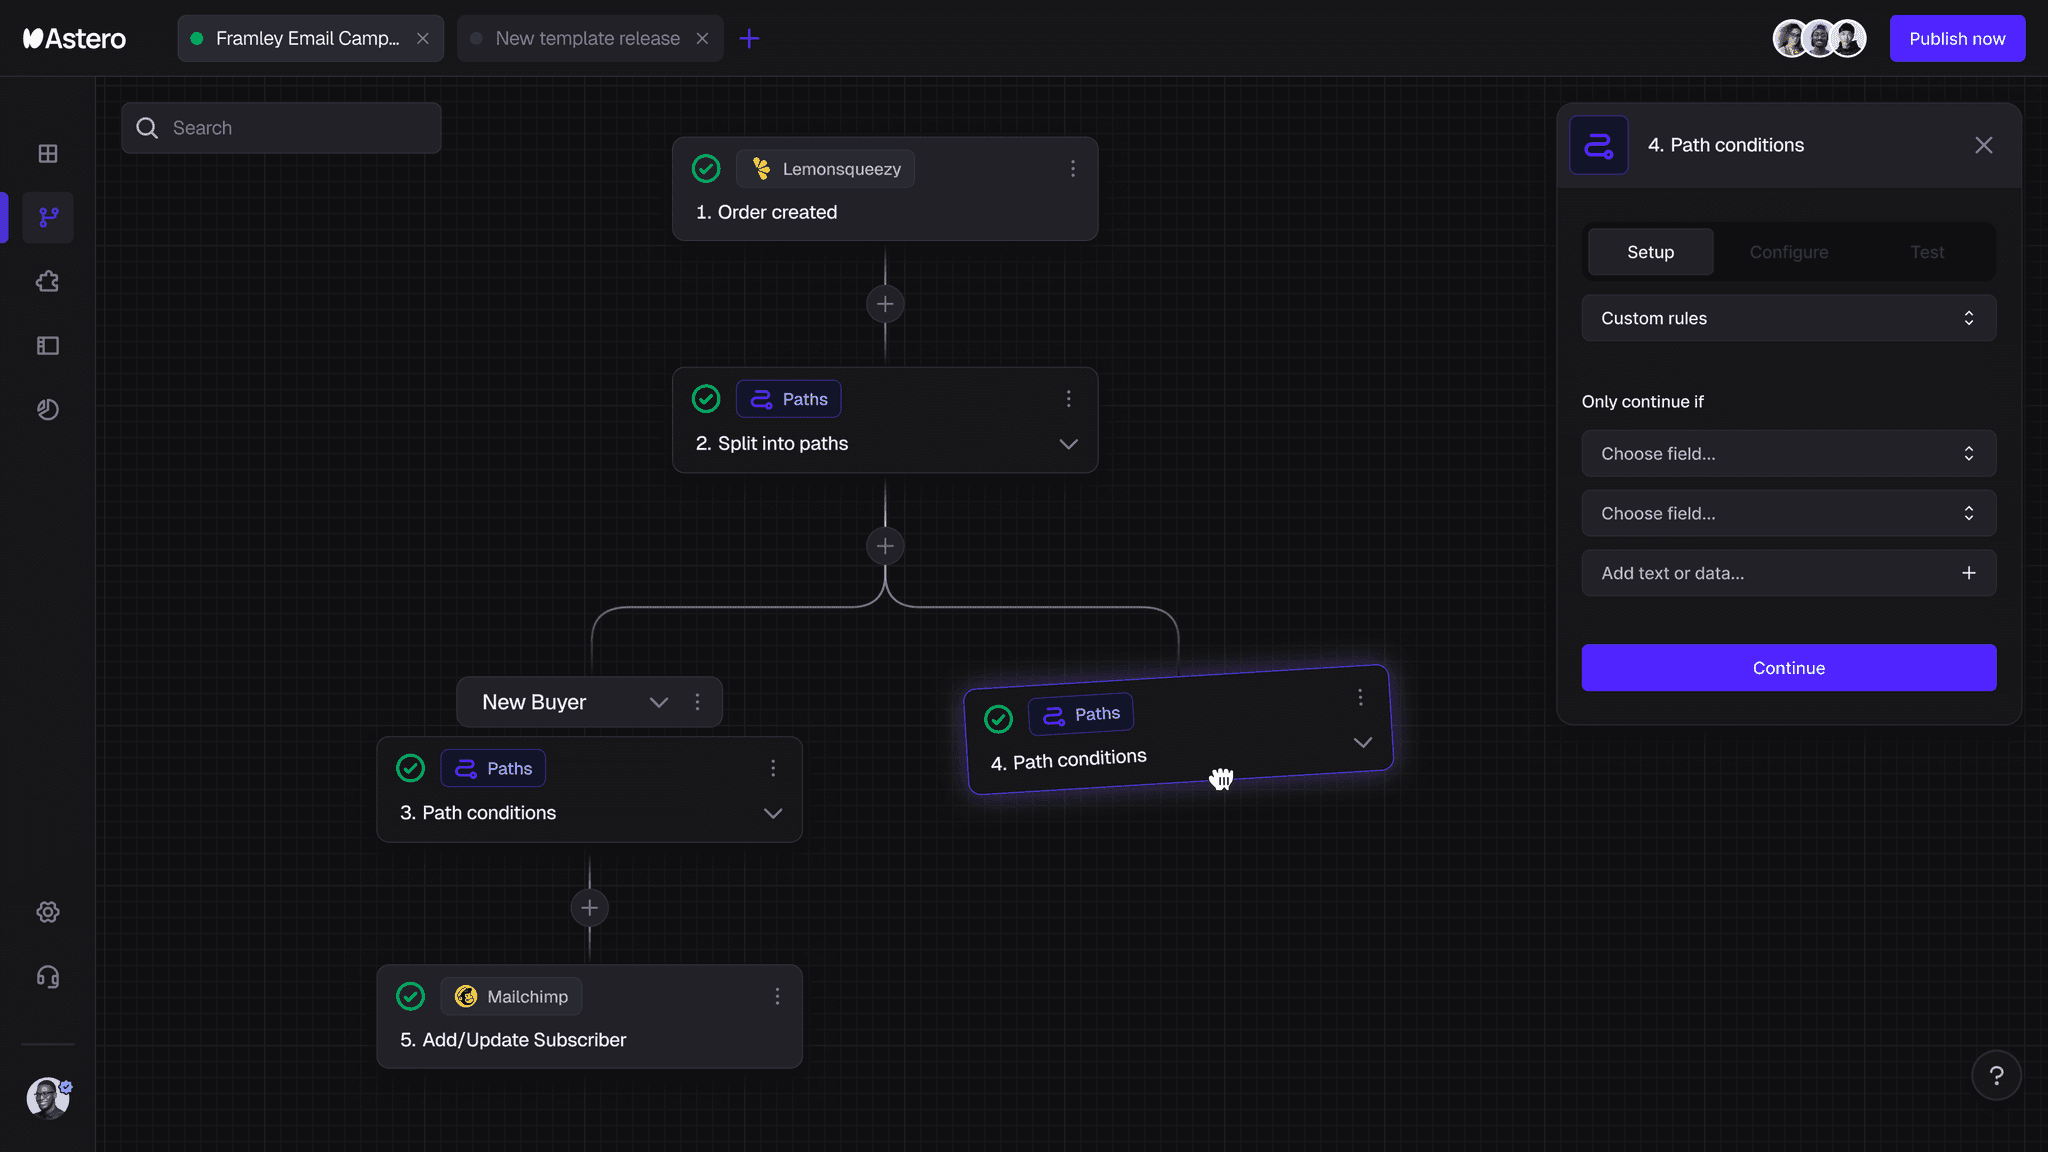This screenshot has height=1152, width=2048.
Task: Click green check on Split into paths node
Action: [x=706, y=399]
